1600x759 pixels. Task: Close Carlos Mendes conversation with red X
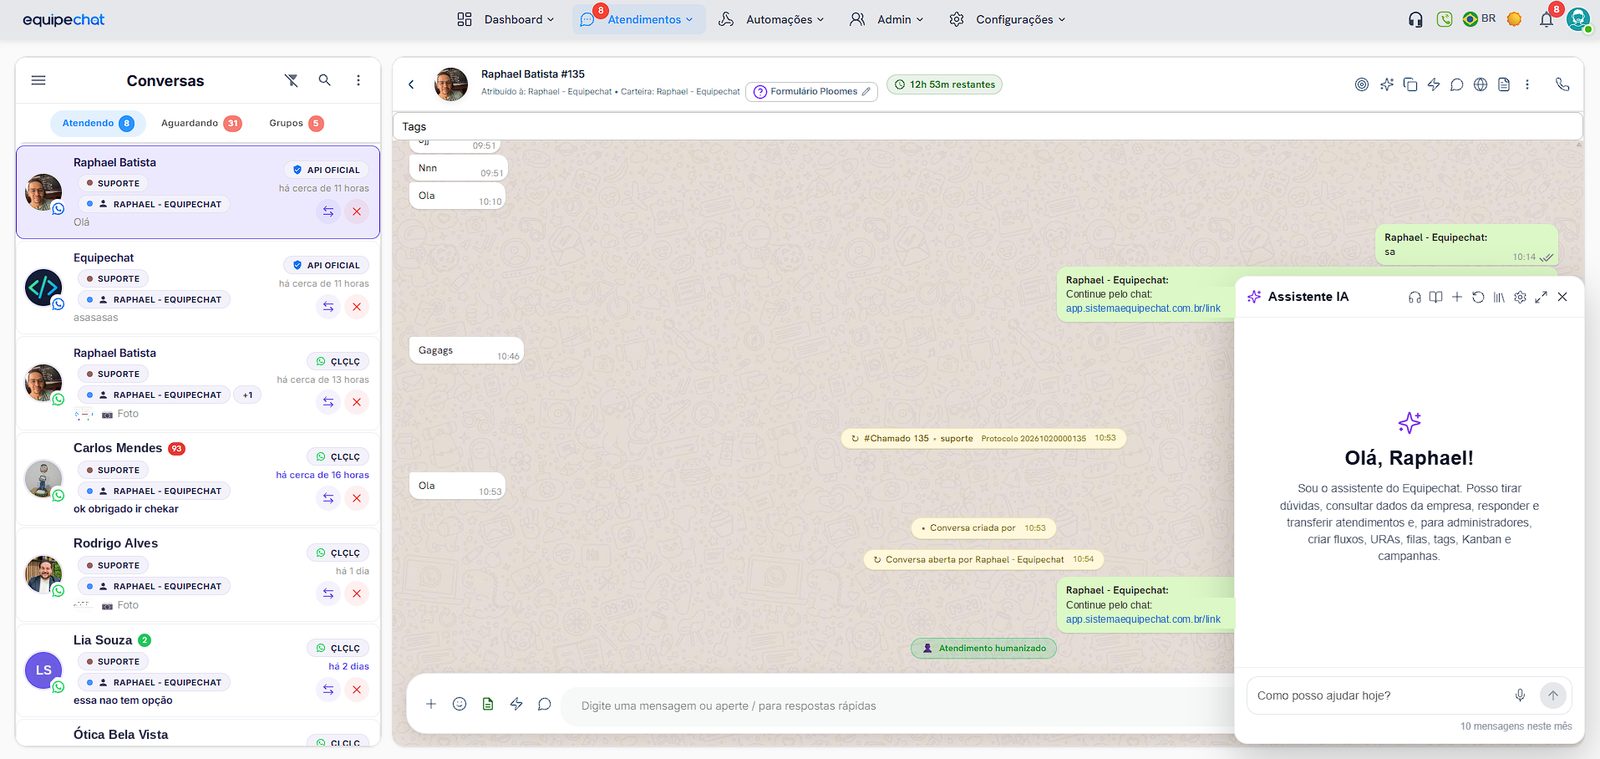pos(356,498)
